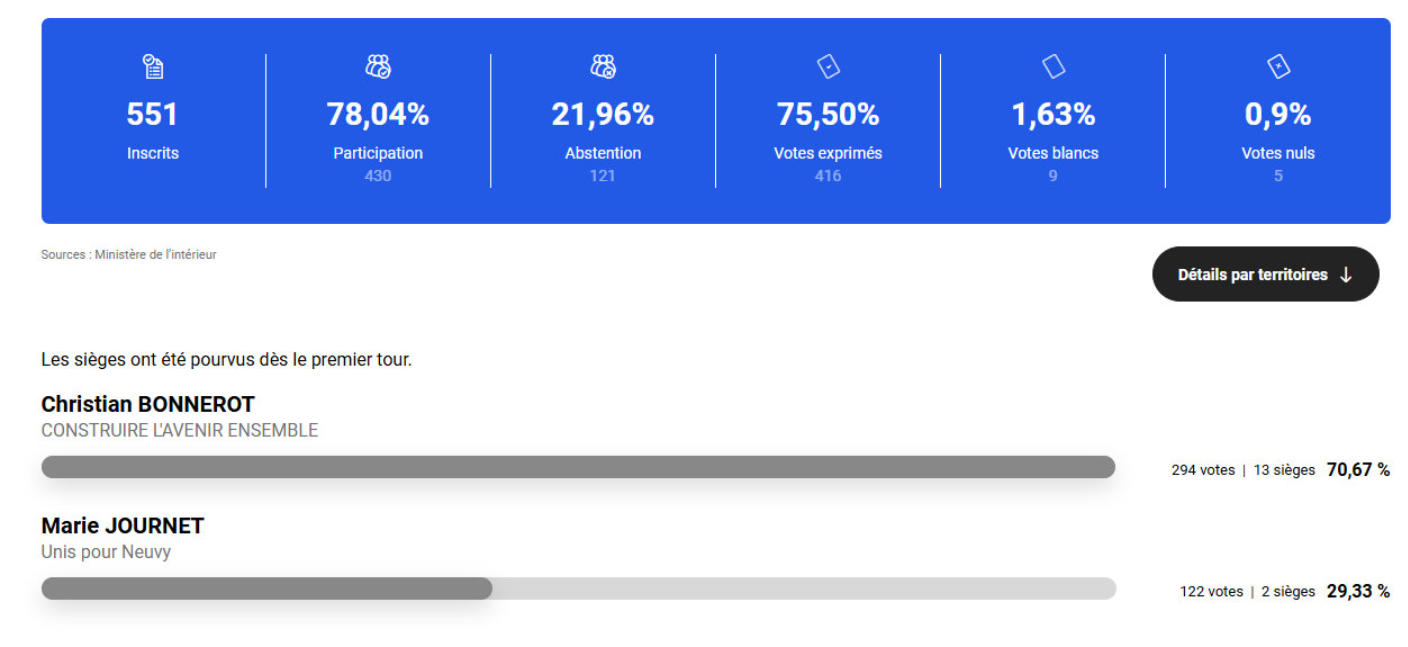
Task: Click the 551 Inscrits figure
Action: tap(152, 115)
